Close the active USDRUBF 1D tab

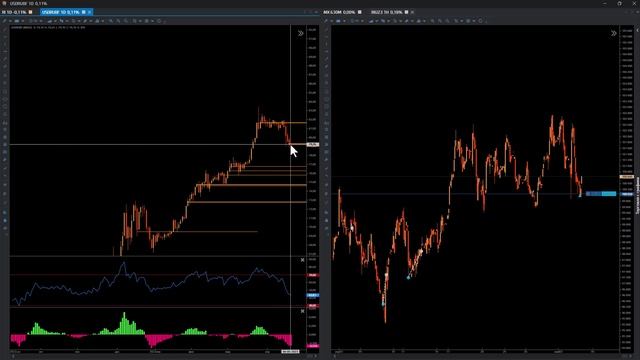[x=90, y=12]
